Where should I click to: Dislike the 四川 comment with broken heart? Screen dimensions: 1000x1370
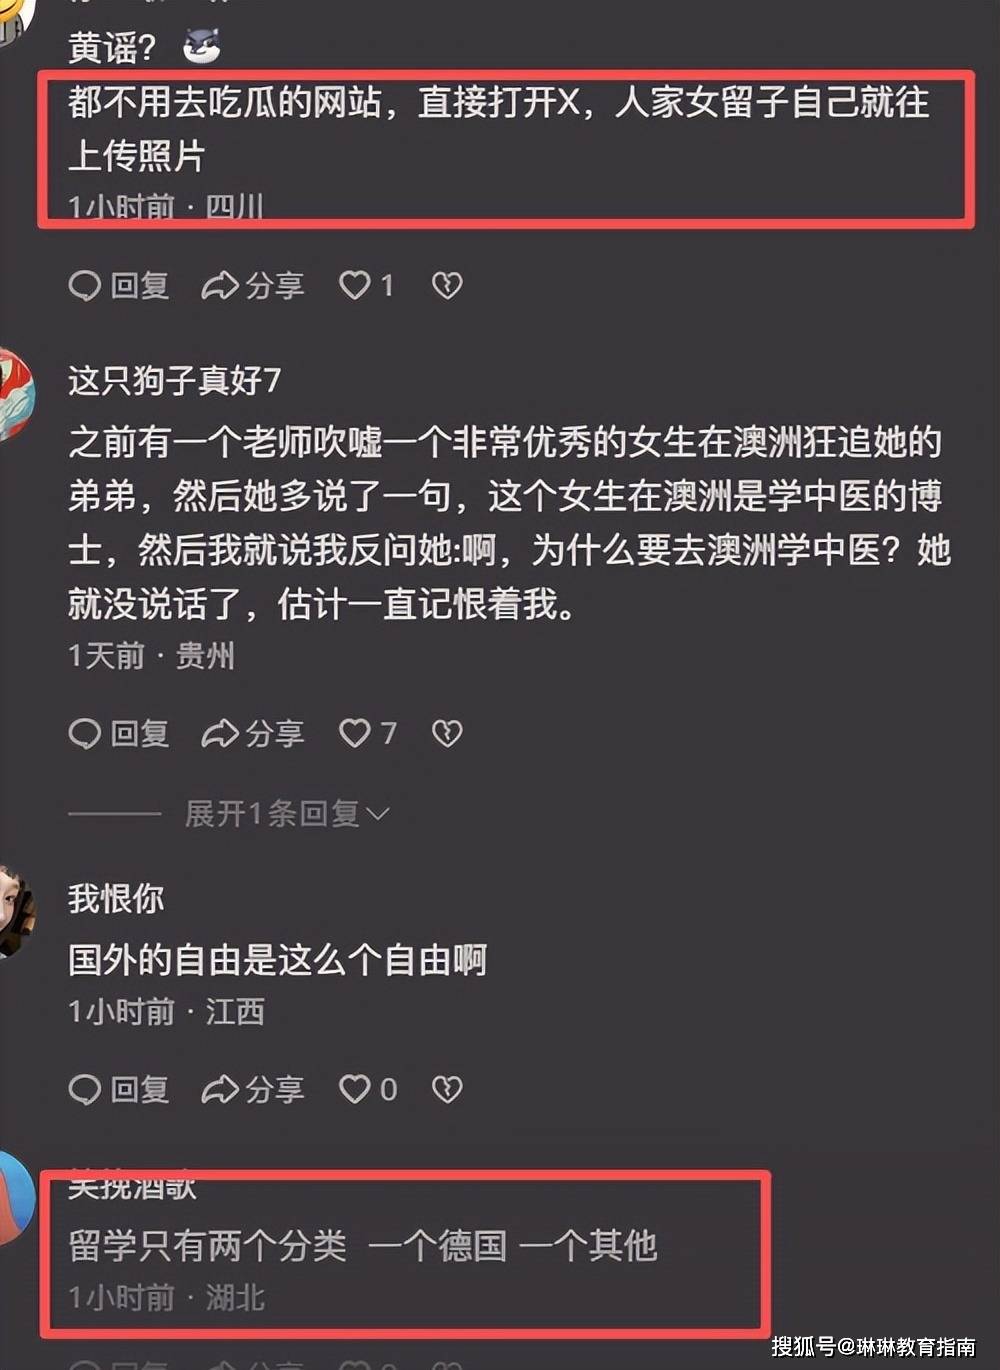(447, 286)
